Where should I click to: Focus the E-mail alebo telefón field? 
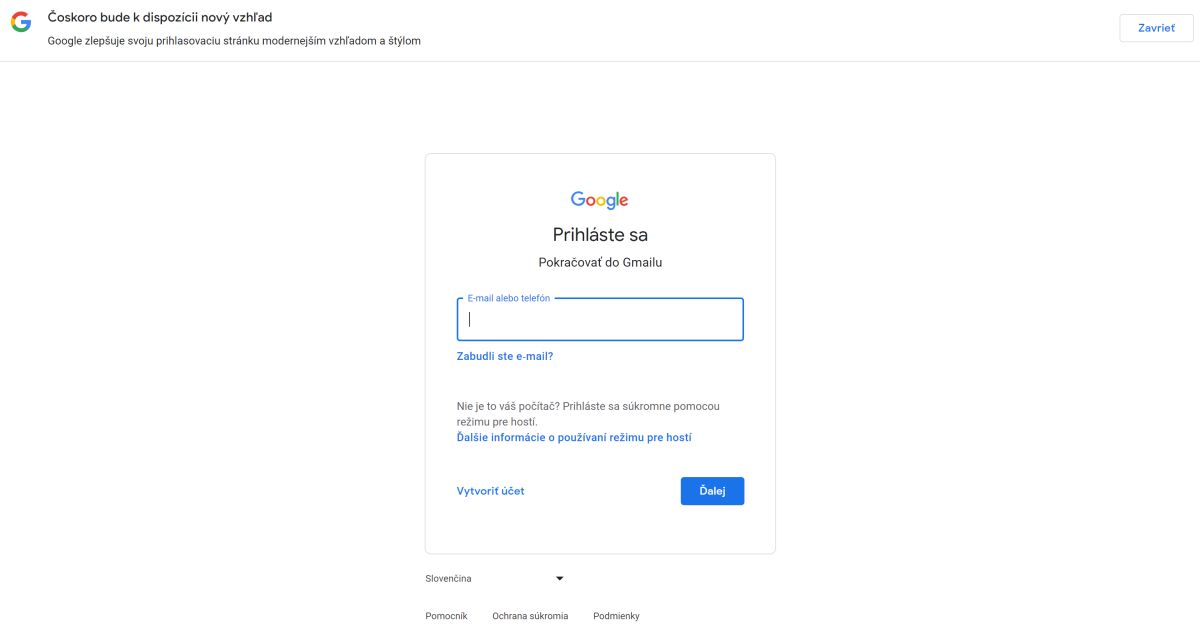(600, 320)
